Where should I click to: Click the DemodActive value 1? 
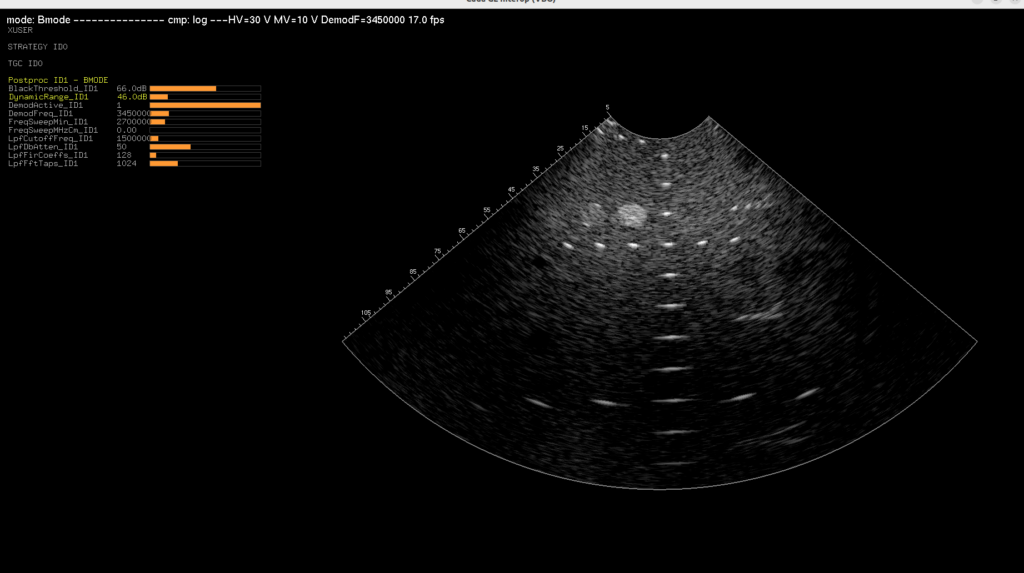pyautogui.click(x=119, y=105)
